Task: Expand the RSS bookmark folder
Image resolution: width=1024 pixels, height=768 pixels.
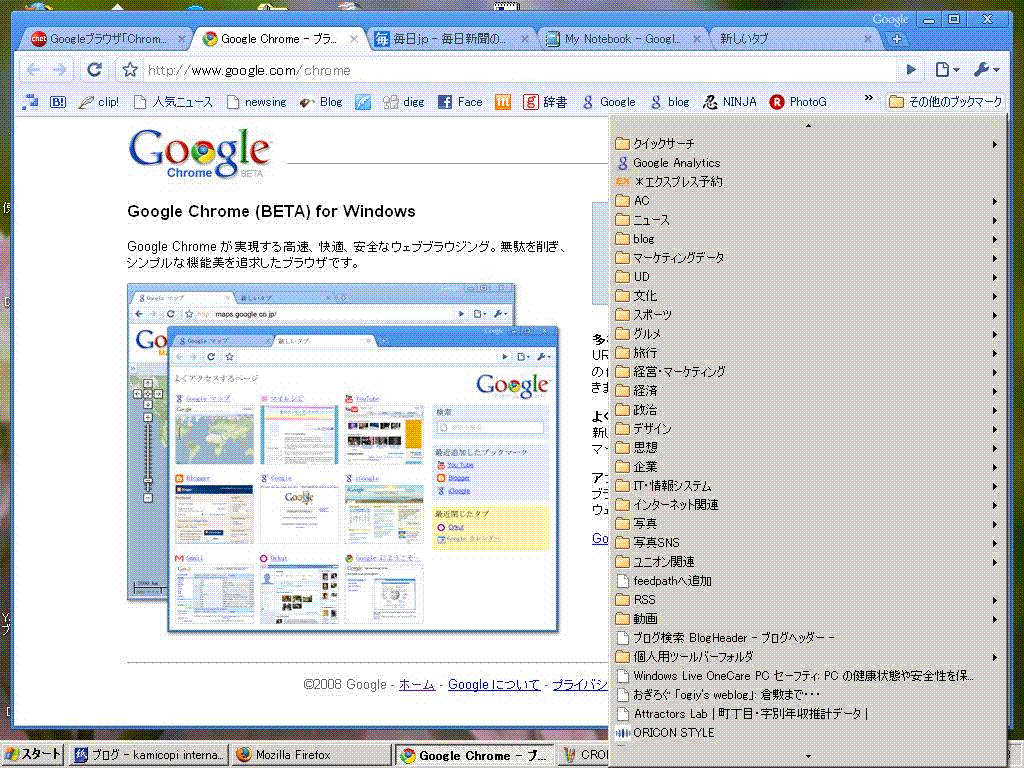Action: [x=807, y=600]
